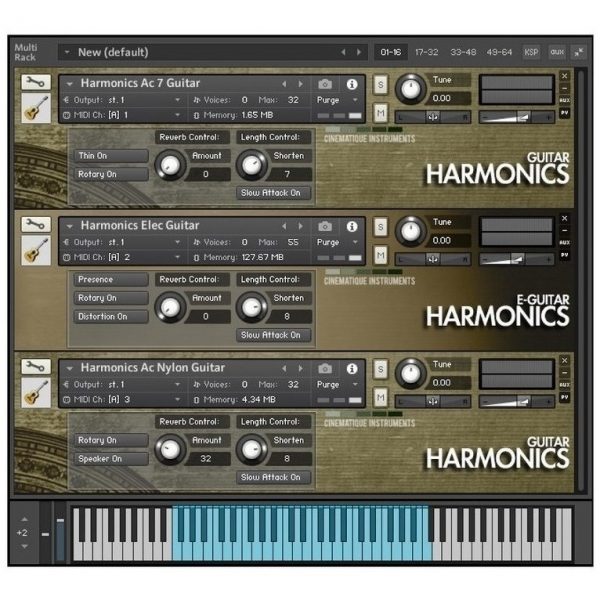Solo Harmonics Ac 7 Guitar
Viewport: 600px width, 600px height.
click(380, 85)
